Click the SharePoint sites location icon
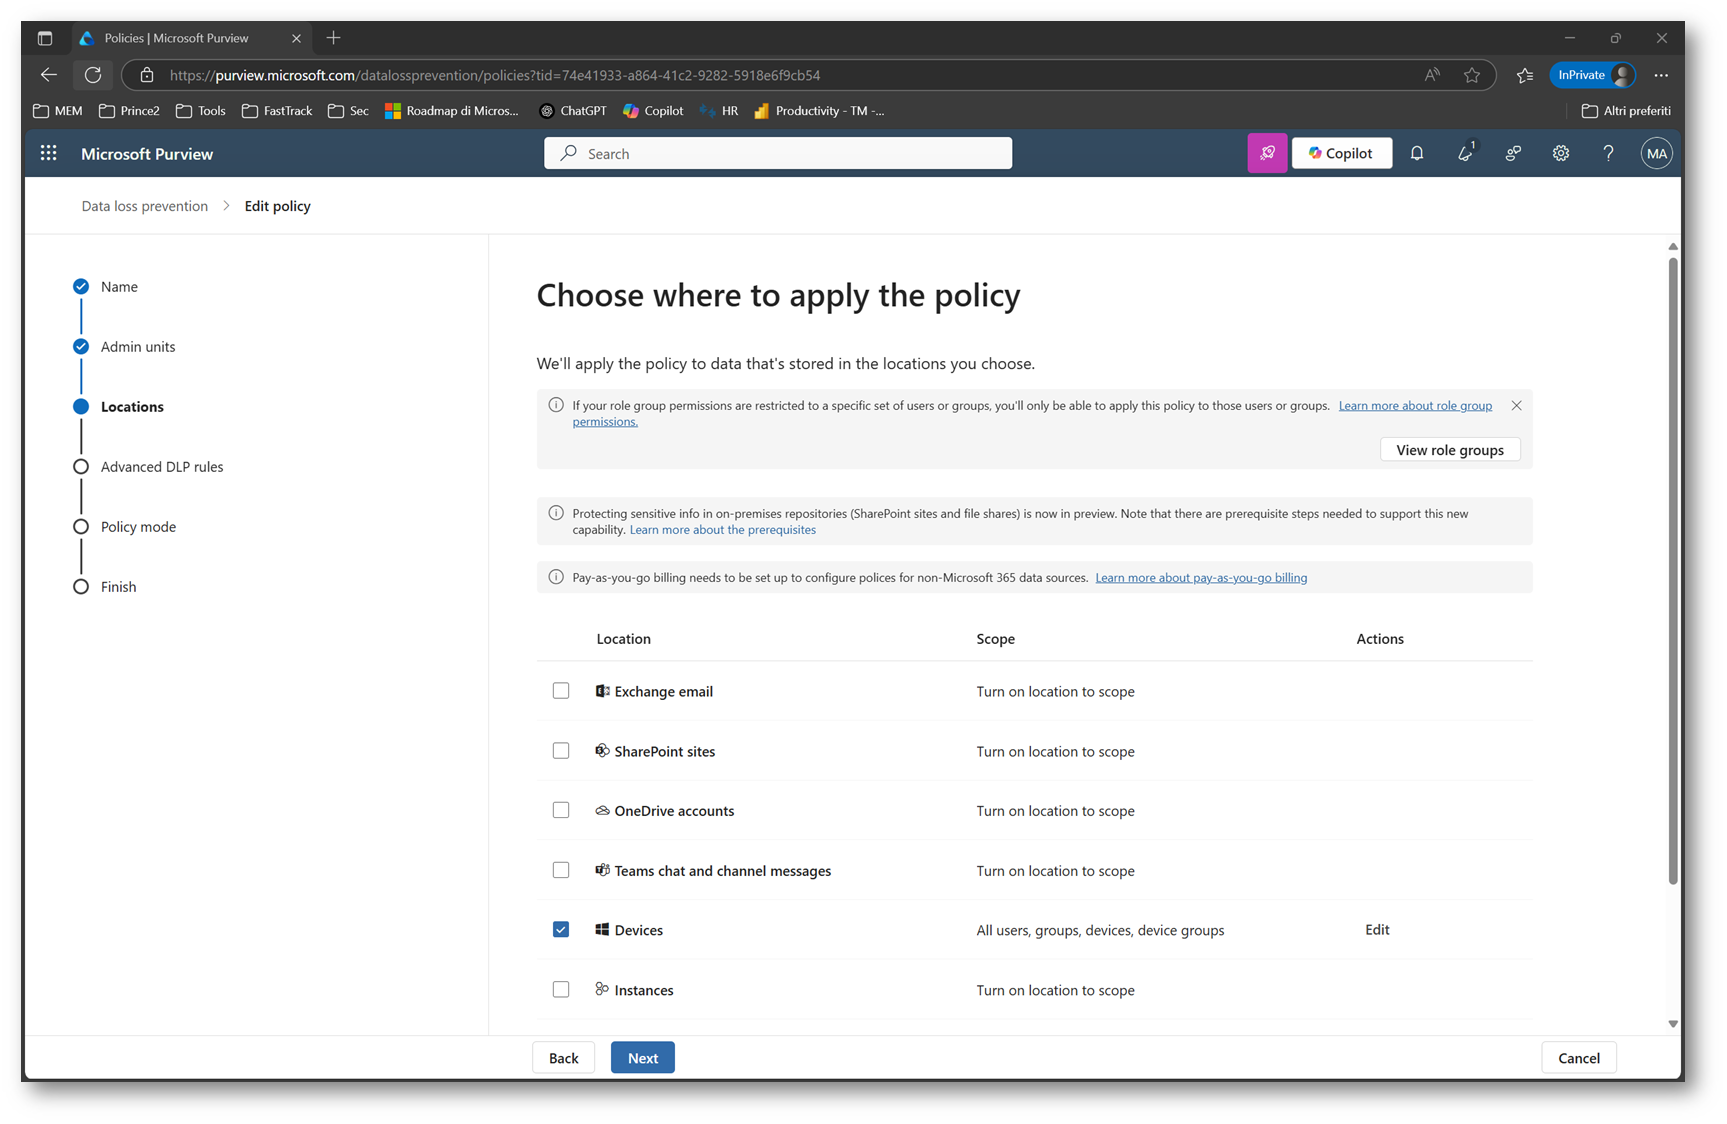 602,751
